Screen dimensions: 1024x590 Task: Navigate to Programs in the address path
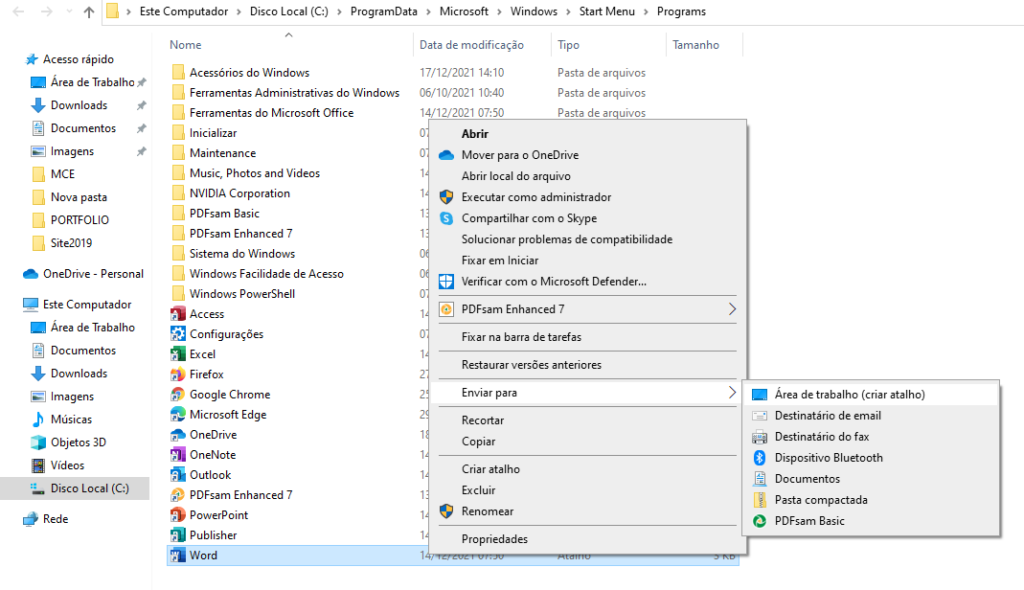click(681, 12)
